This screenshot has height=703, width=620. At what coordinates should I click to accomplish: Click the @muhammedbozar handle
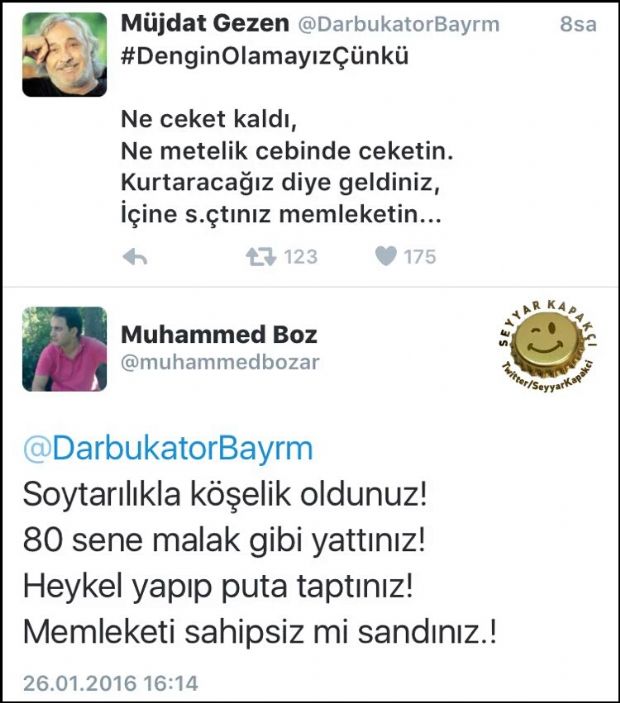(220, 363)
